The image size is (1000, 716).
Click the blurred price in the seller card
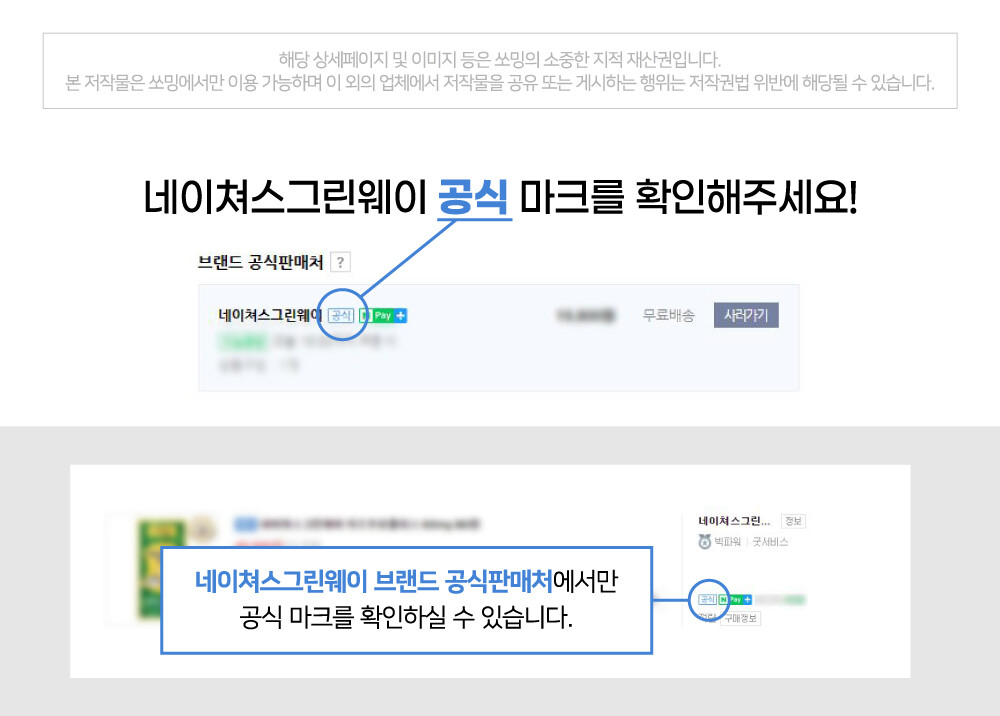(x=584, y=316)
